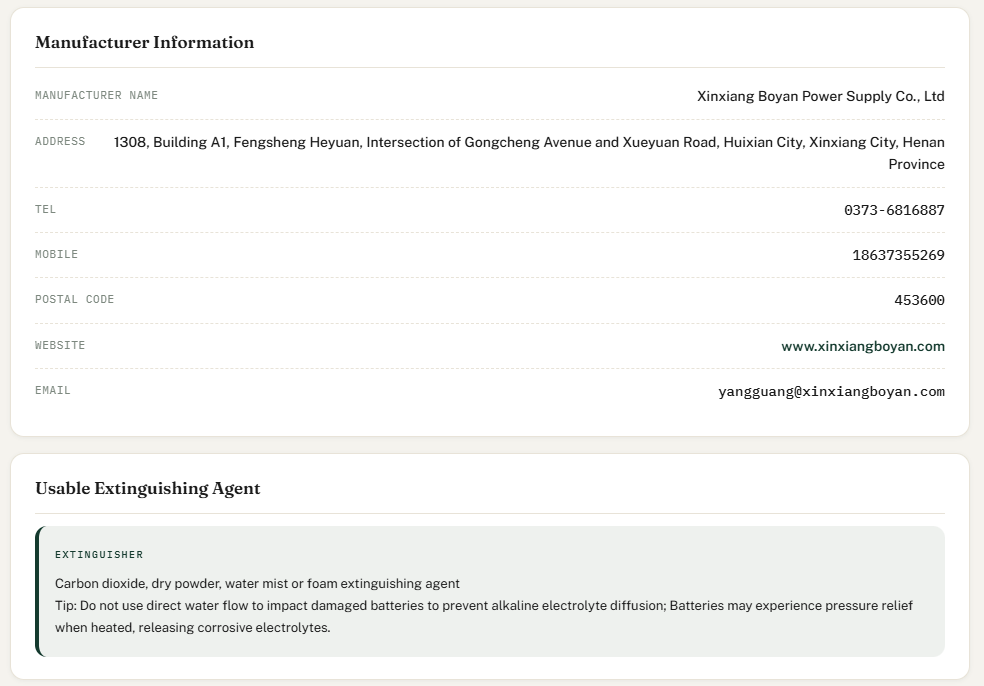Click the MANUFACTURER NAME field label

pyautogui.click(x=97, y=95)
